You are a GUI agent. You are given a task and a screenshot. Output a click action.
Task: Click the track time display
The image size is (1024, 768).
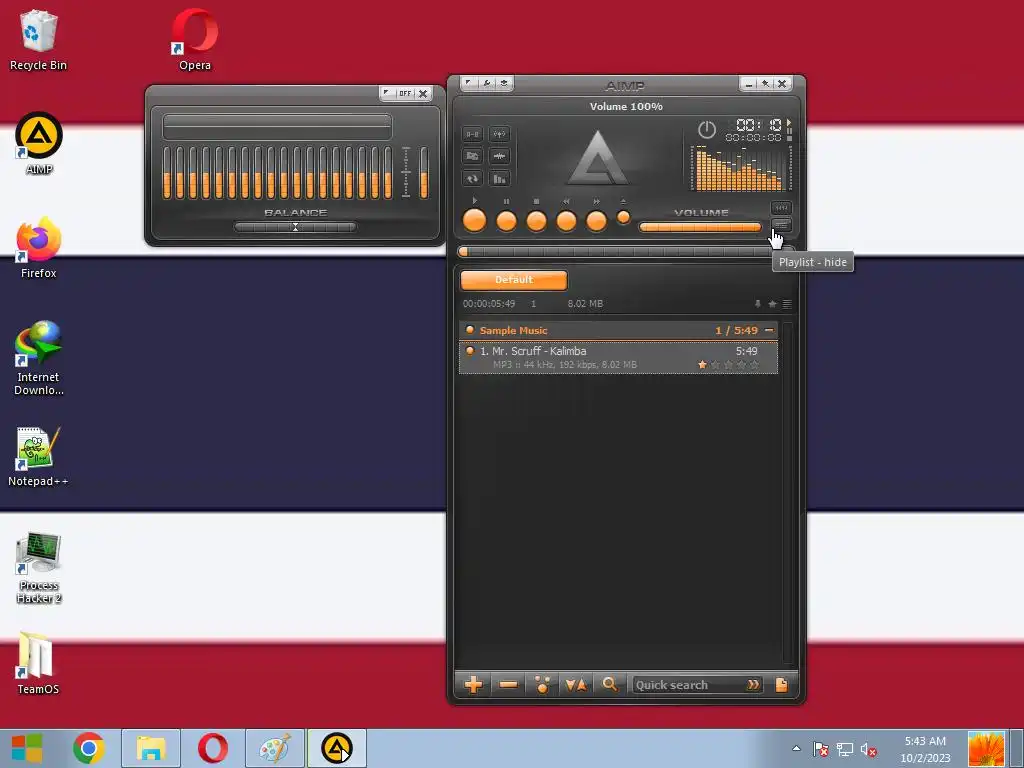(x=758, y=124)
